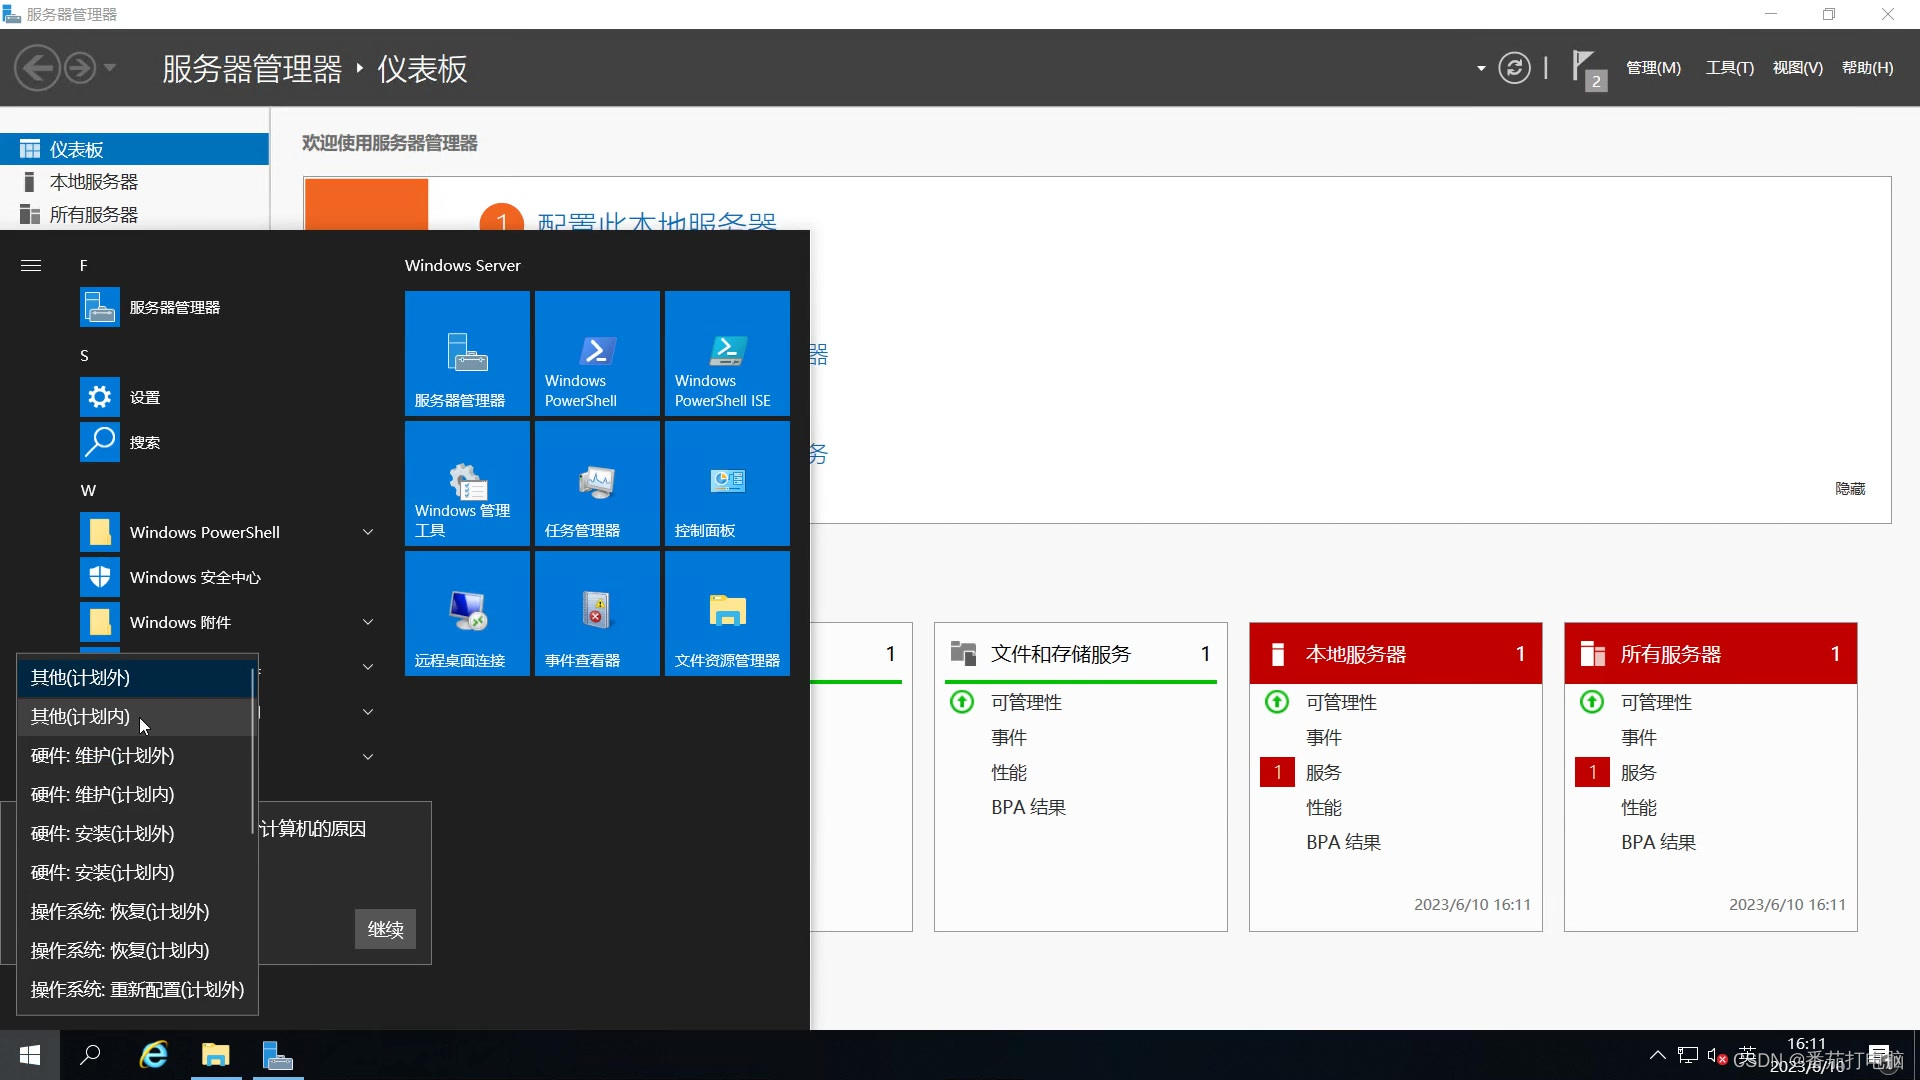Choose 操作系统: 恢复(计划外)
Screen dimensions: 1920x1080
pos(134,911)
